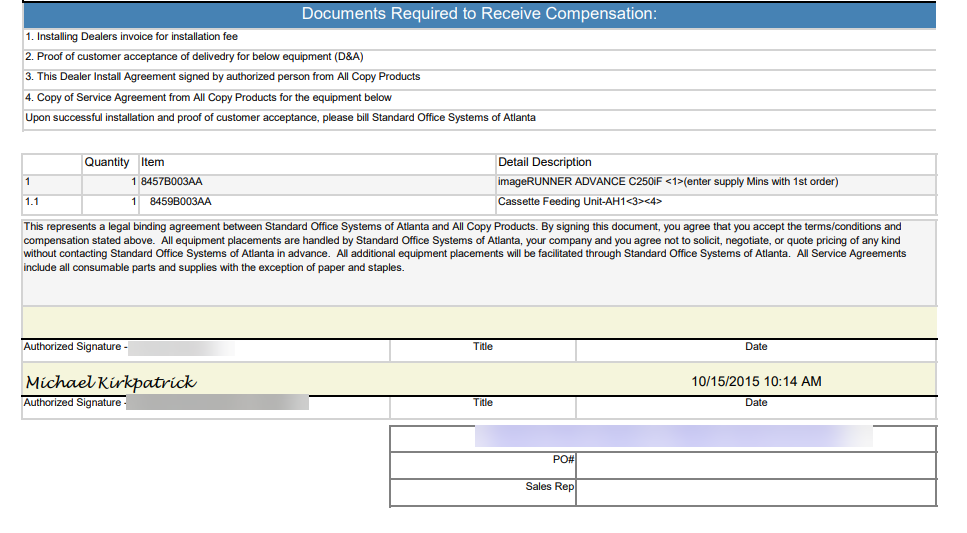
Task: Click the empty yellow signature field above first signature
Action: [x=479, y=322]
